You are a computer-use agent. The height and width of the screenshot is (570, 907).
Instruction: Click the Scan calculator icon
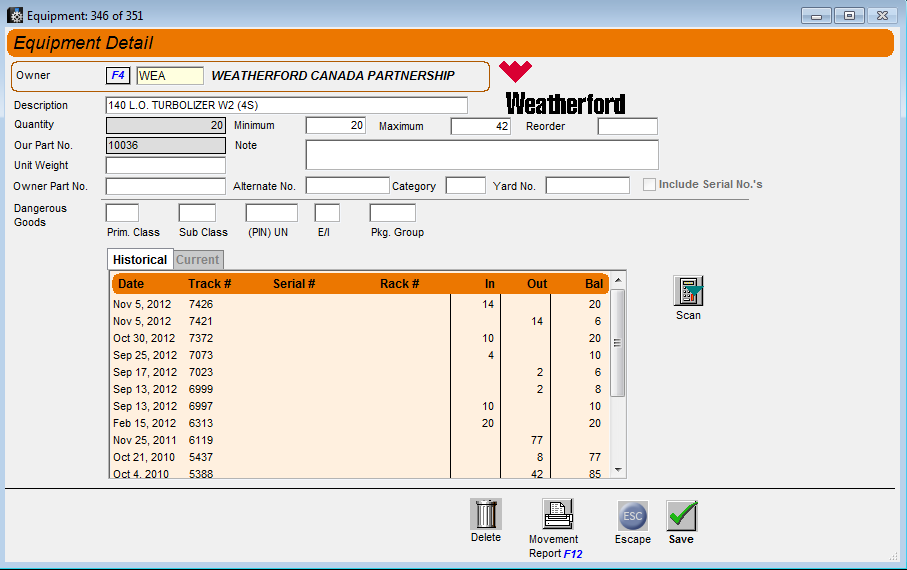tap(688, 291)
